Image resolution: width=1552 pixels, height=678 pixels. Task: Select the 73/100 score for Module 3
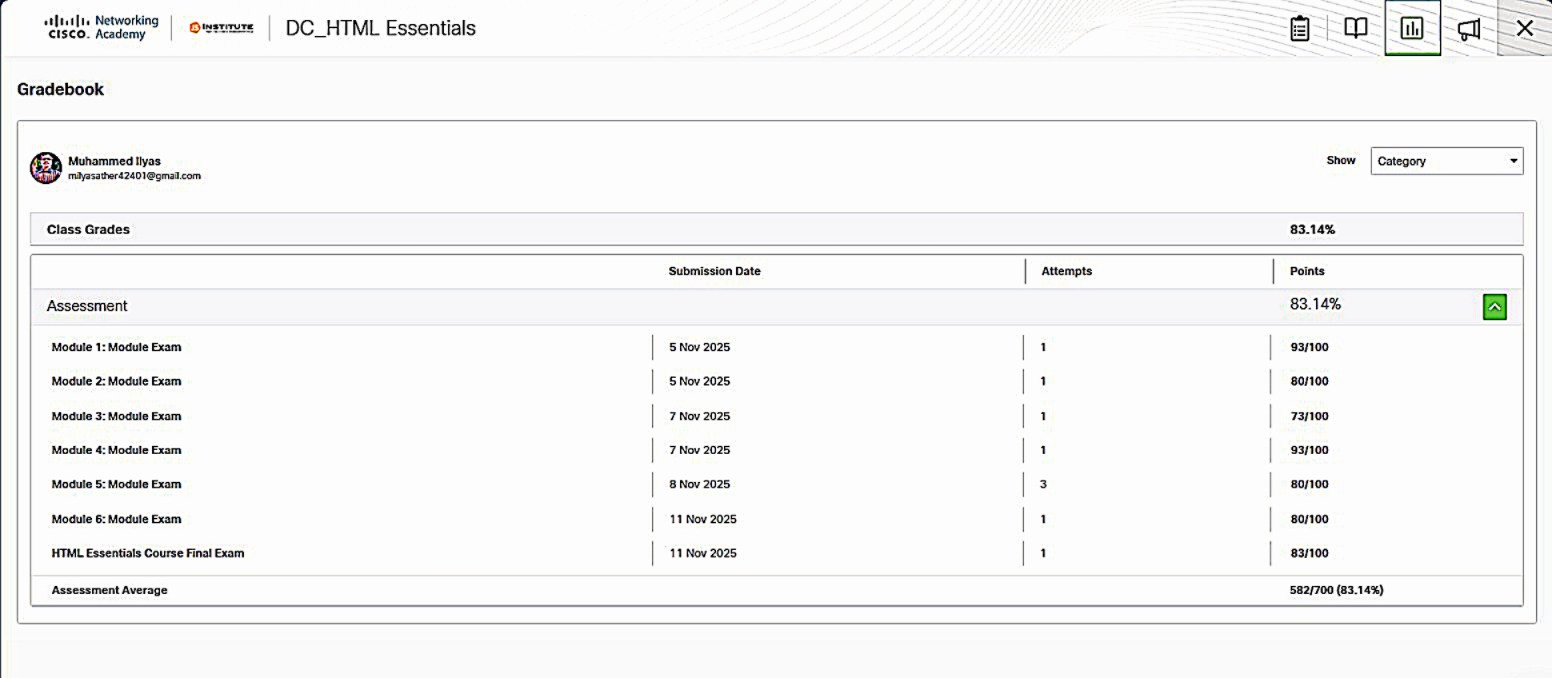click(x=1309, y=416)
